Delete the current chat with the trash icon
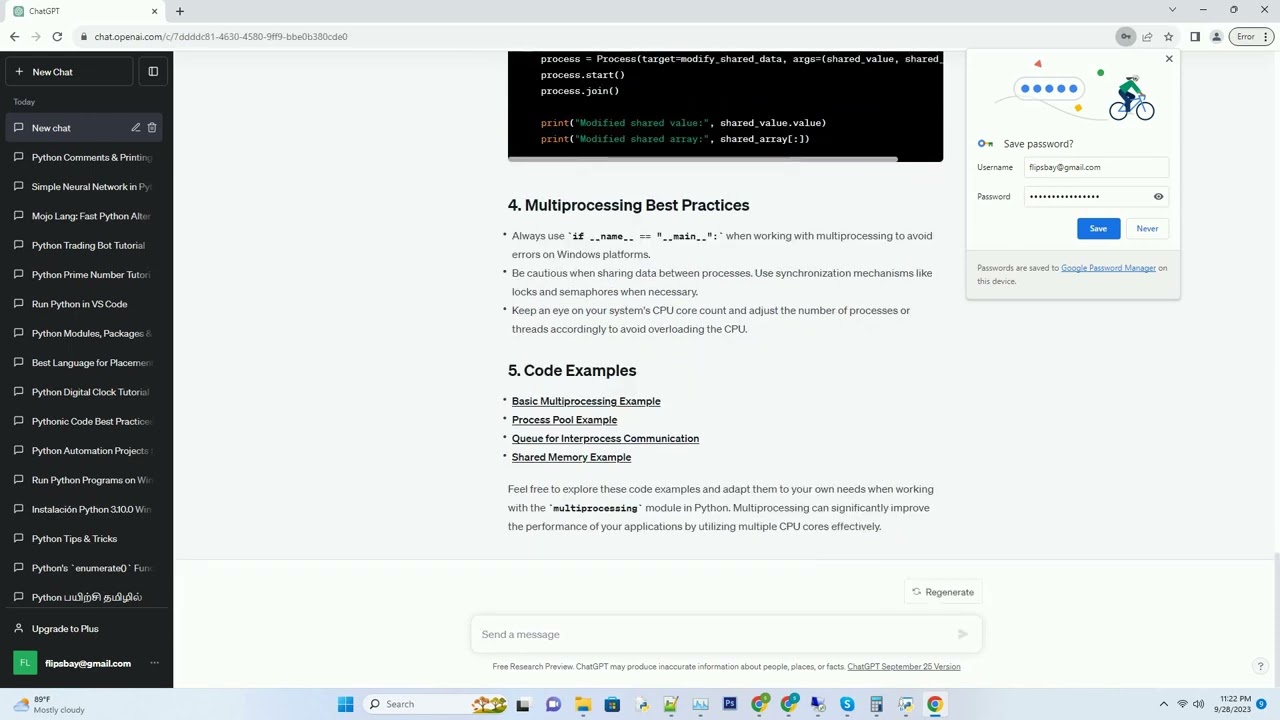Viewport: 1280px width, 720px height. [152, 128]
